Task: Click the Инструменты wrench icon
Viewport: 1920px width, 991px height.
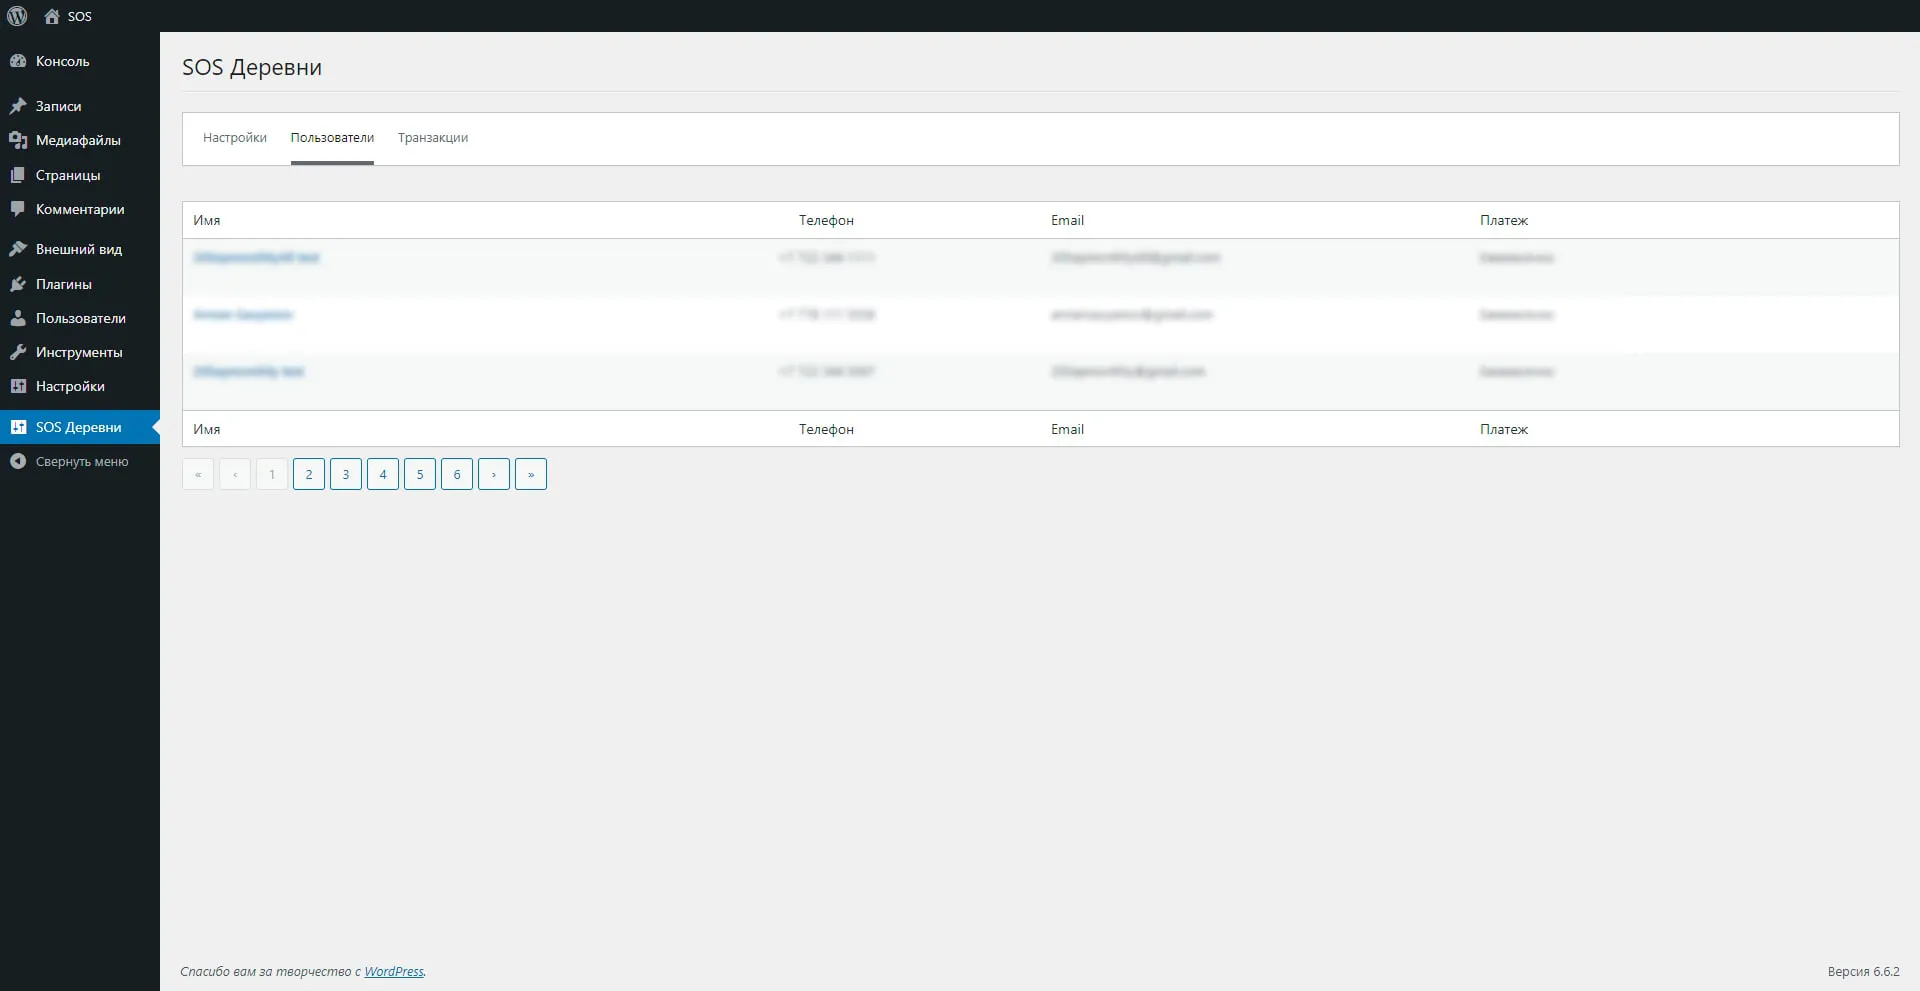Action: (18, 352)
